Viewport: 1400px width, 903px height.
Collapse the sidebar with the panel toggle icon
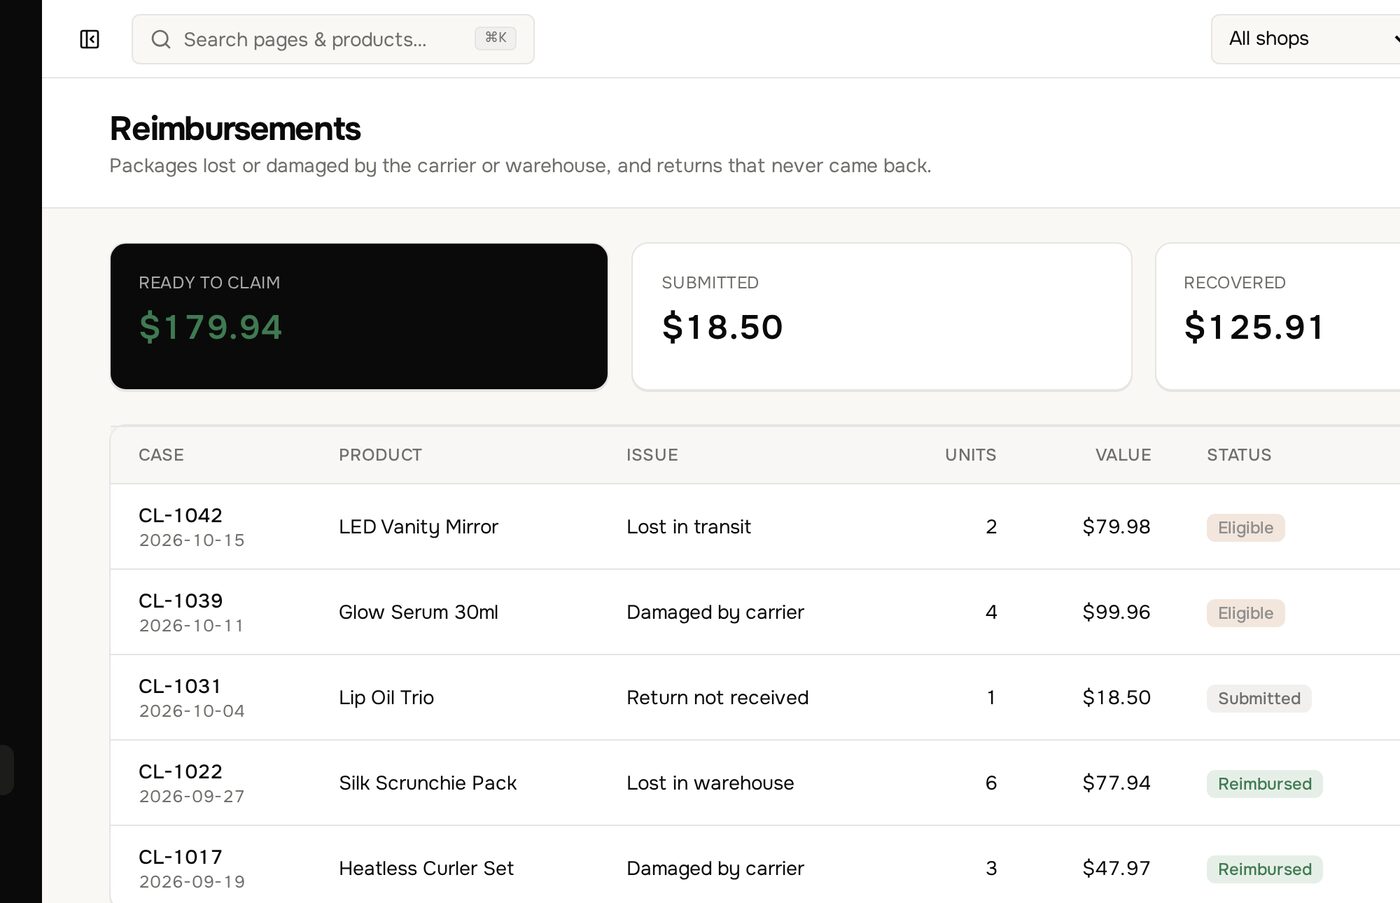89,39
